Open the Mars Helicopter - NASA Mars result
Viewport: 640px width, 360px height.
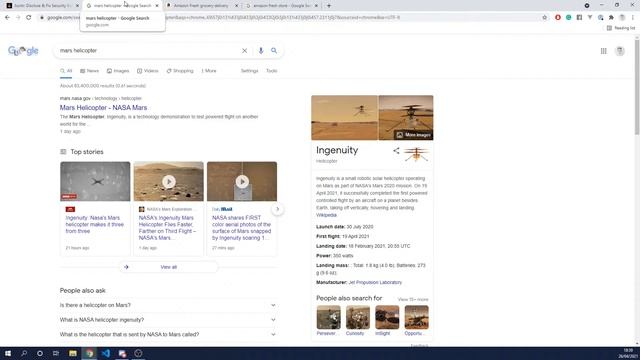103,108
